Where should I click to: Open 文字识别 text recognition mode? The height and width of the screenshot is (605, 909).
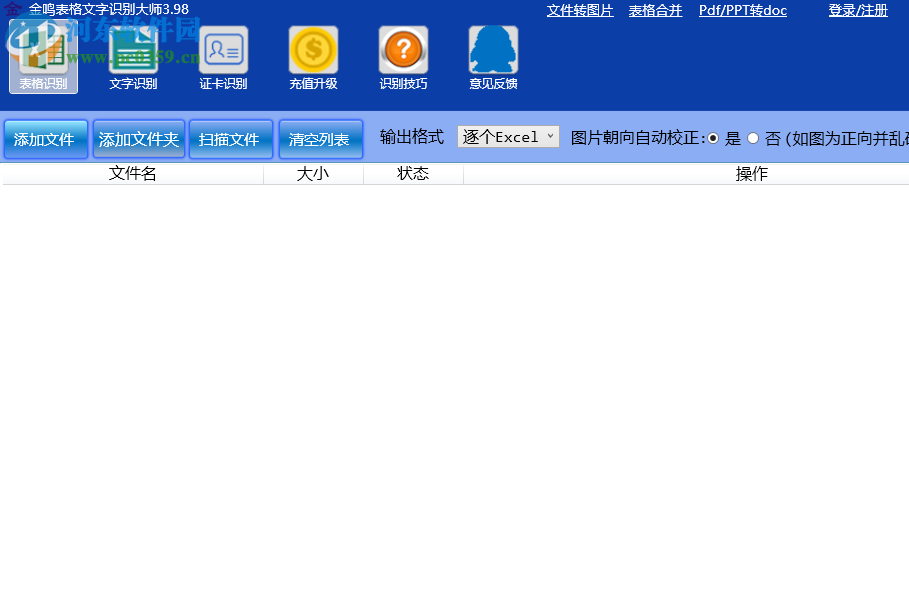[133, 57]
